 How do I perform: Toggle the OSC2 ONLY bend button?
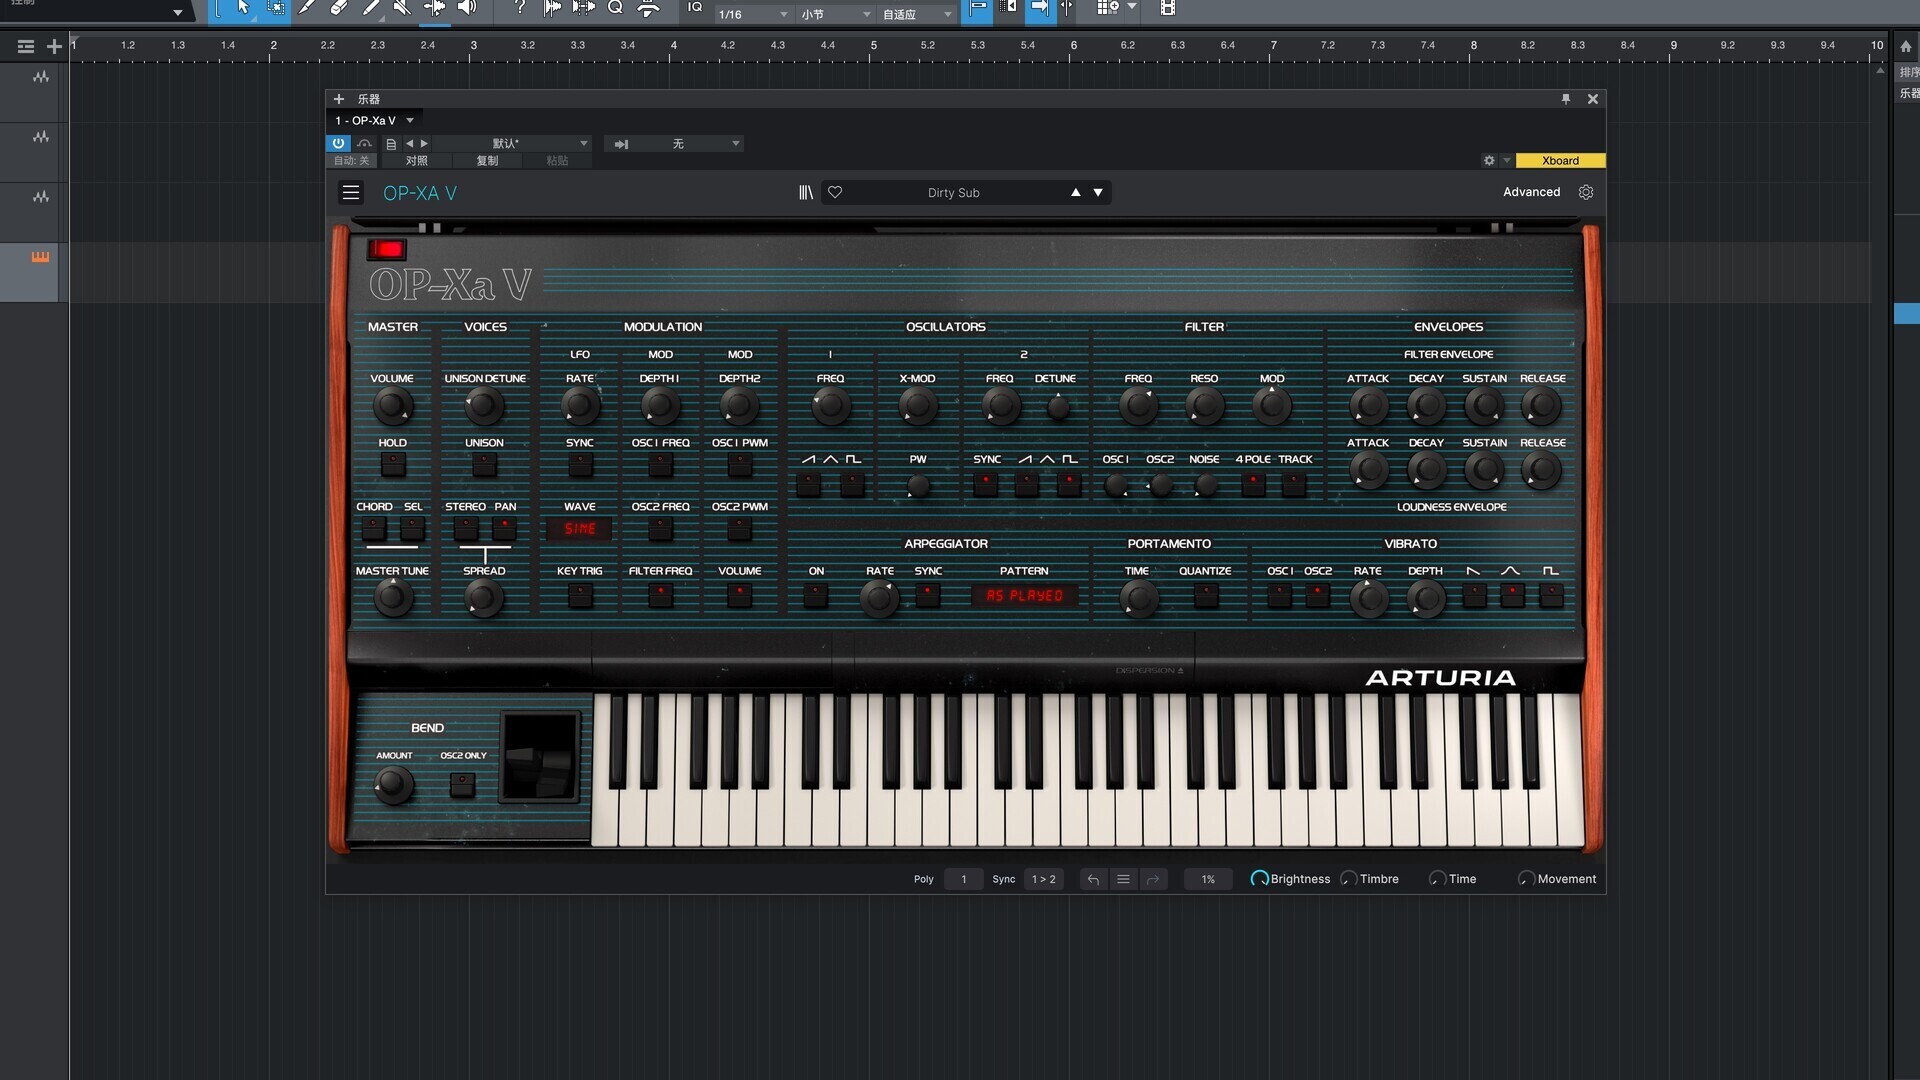click(x=462, y=785)
